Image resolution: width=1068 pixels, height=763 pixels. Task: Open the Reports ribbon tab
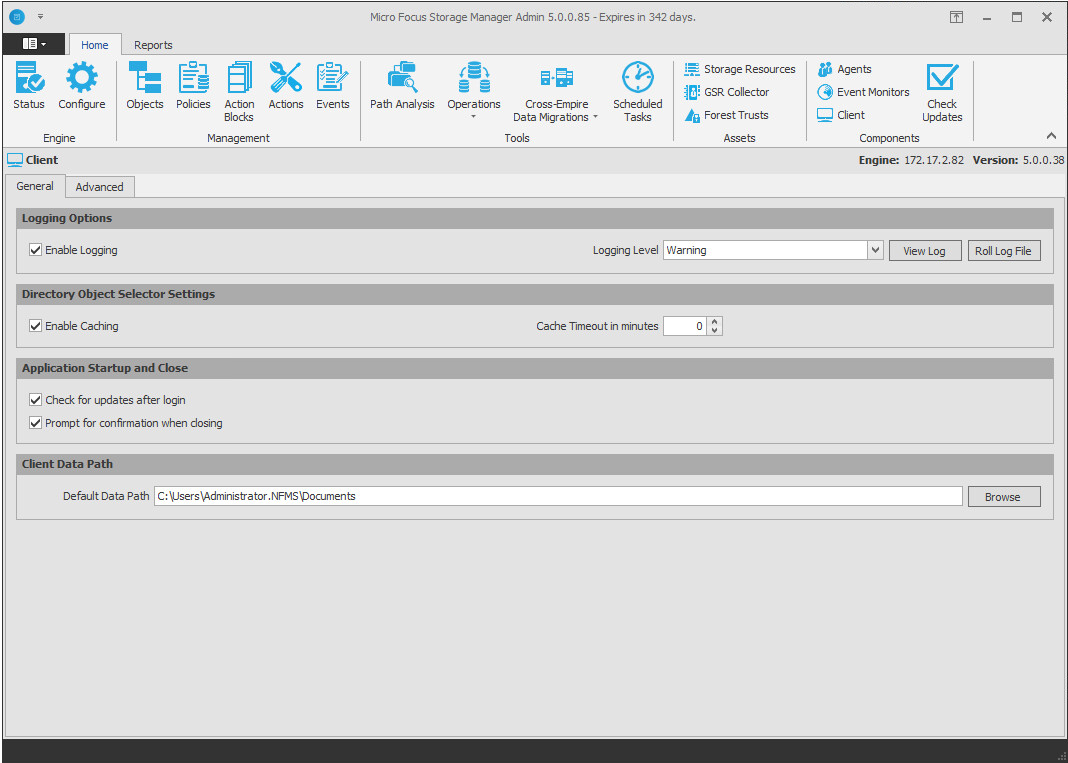point(153,45)
